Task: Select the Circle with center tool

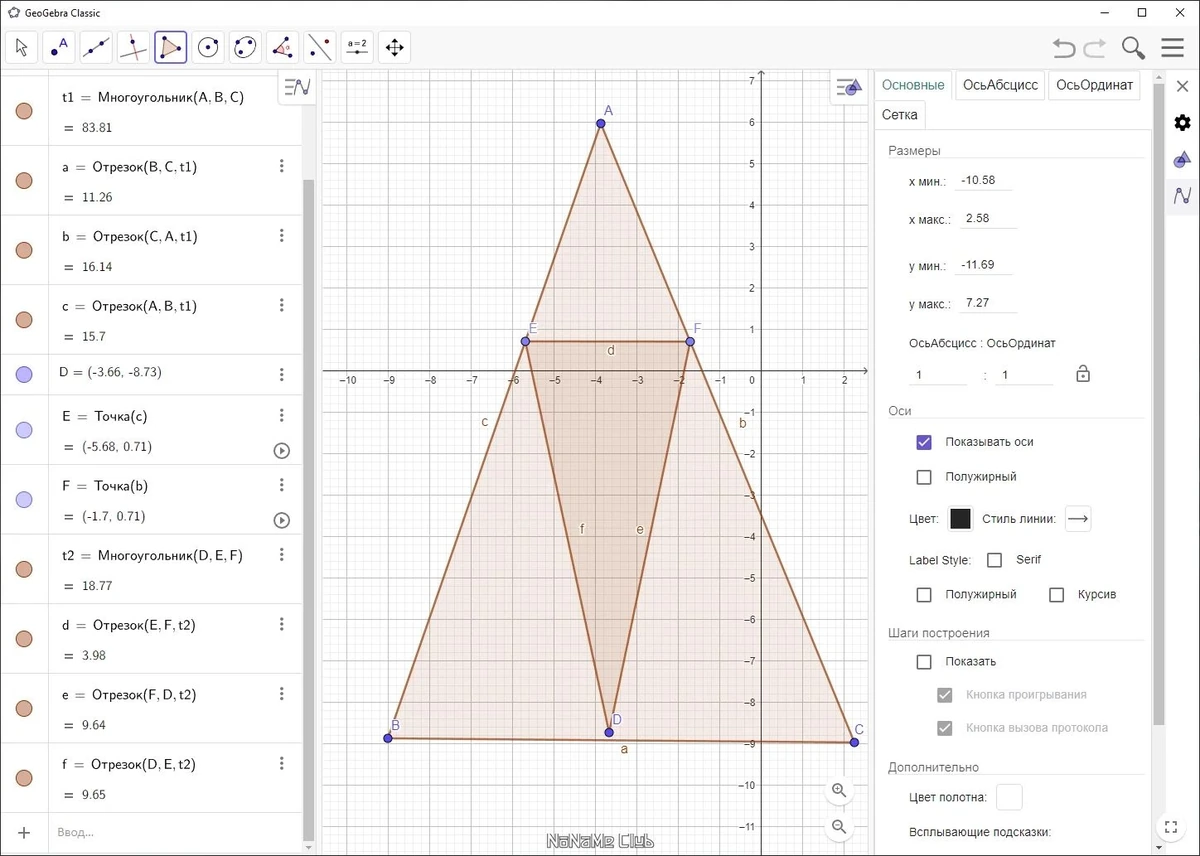Action: [x=208, y=47]
